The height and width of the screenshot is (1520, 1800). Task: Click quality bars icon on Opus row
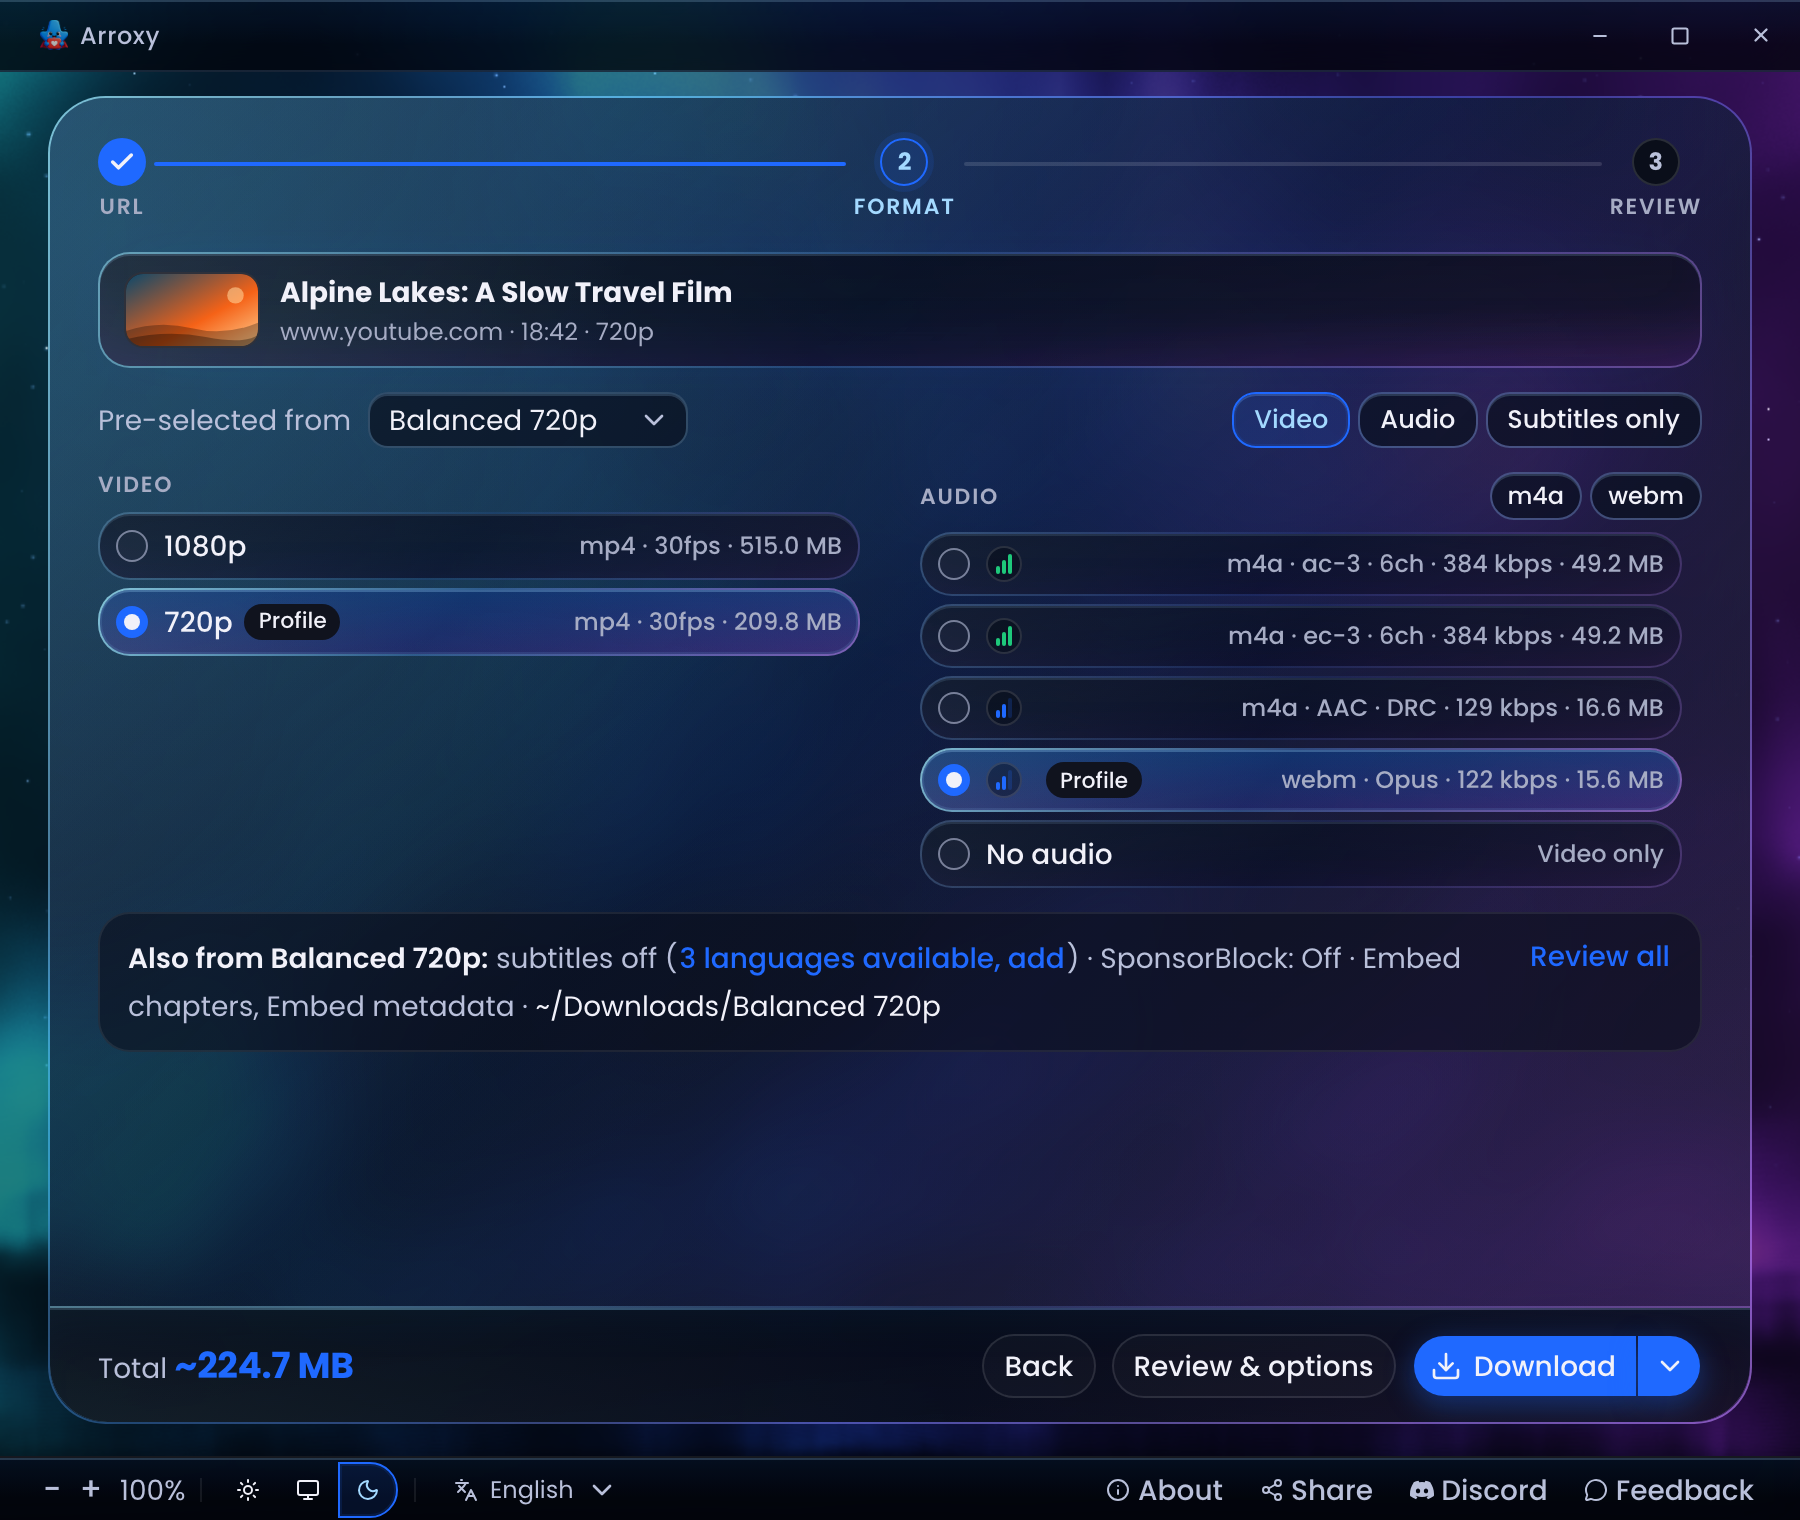coord(1003,780)
